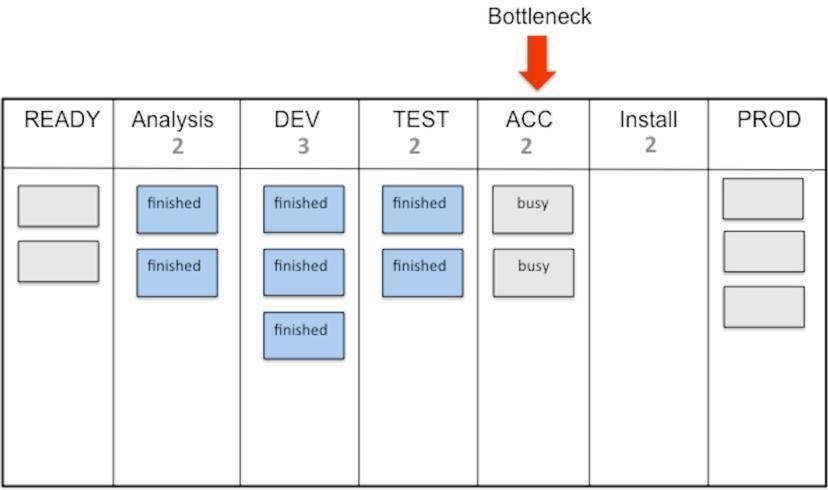
Task: Select the top busy card in ACC
Action: pos(533,209)
